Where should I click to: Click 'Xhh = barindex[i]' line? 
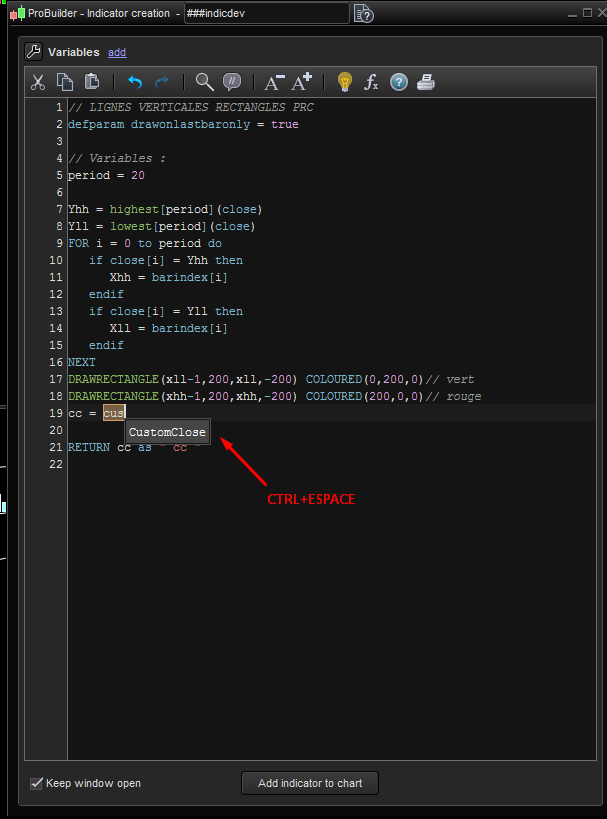coord(168,277)
